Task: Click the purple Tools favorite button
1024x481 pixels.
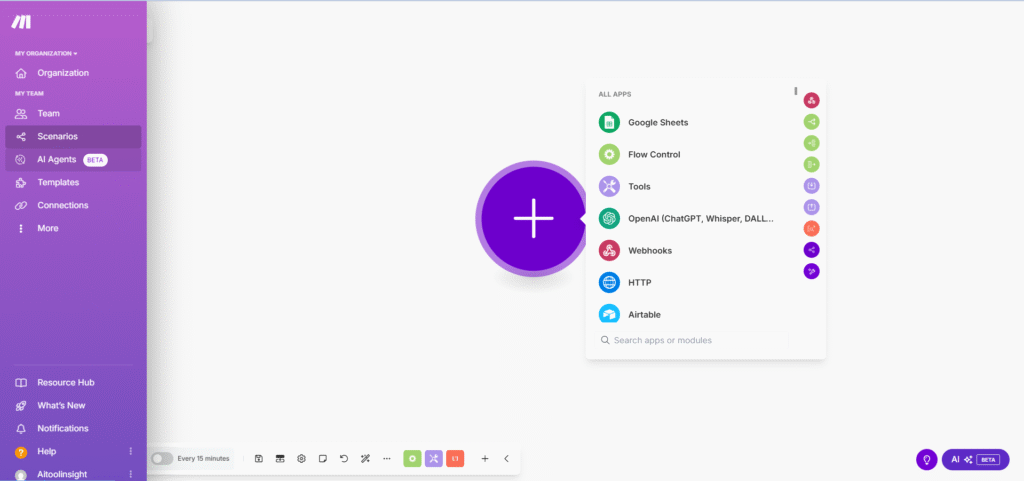Action: tap(434, 459)
